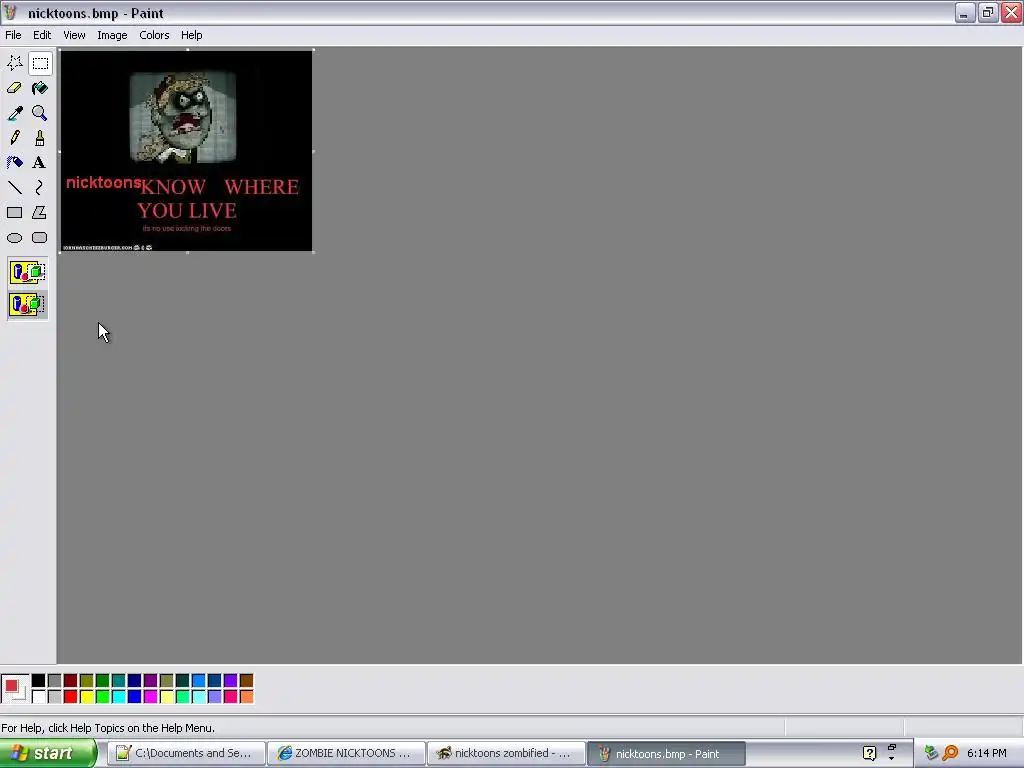Select the Polygon tool
The image size is (1024, 768).
[x=40, y=212]
